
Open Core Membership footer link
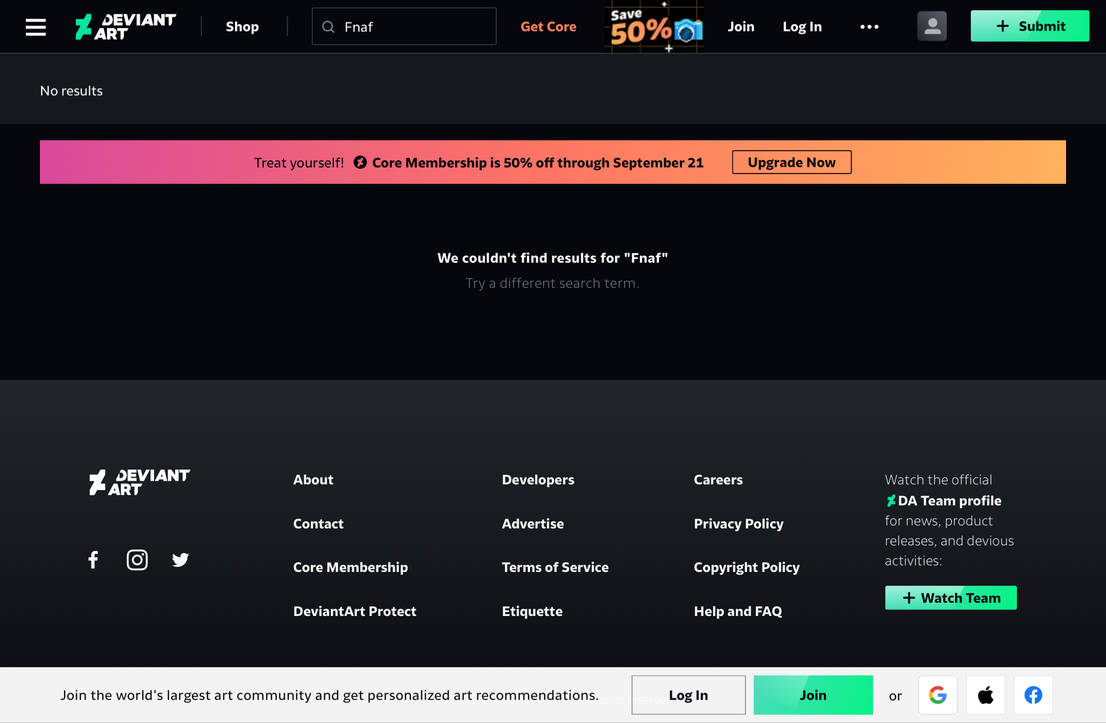[351, 567]
